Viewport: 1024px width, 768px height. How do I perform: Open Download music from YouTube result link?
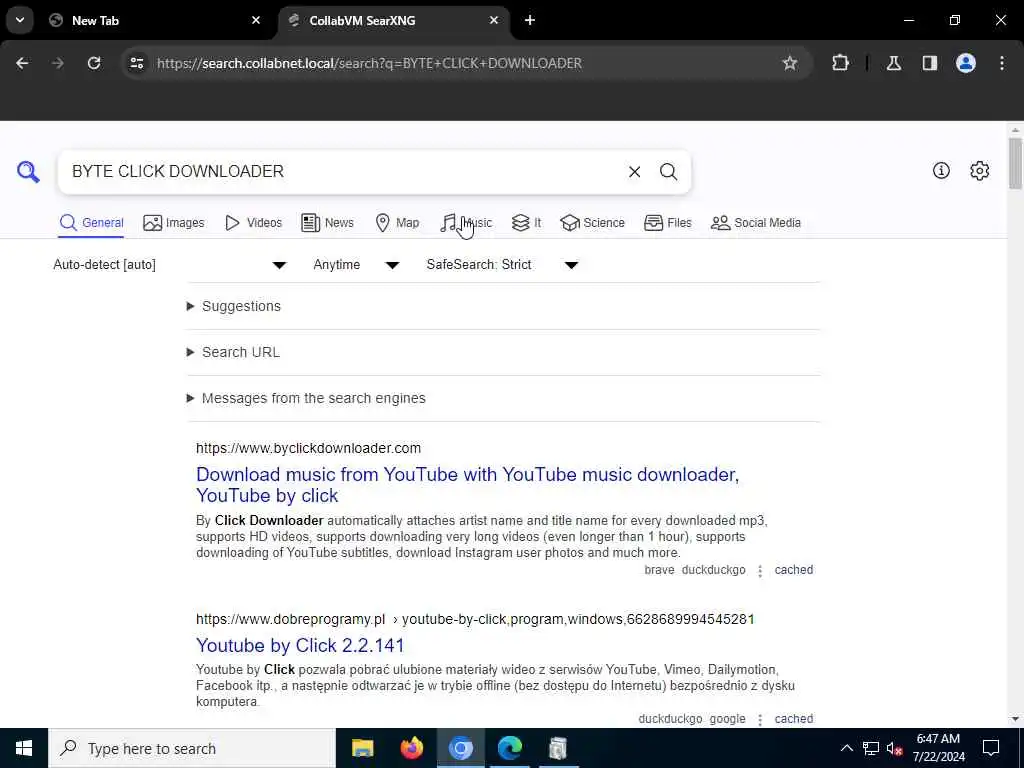click(468, 485)
